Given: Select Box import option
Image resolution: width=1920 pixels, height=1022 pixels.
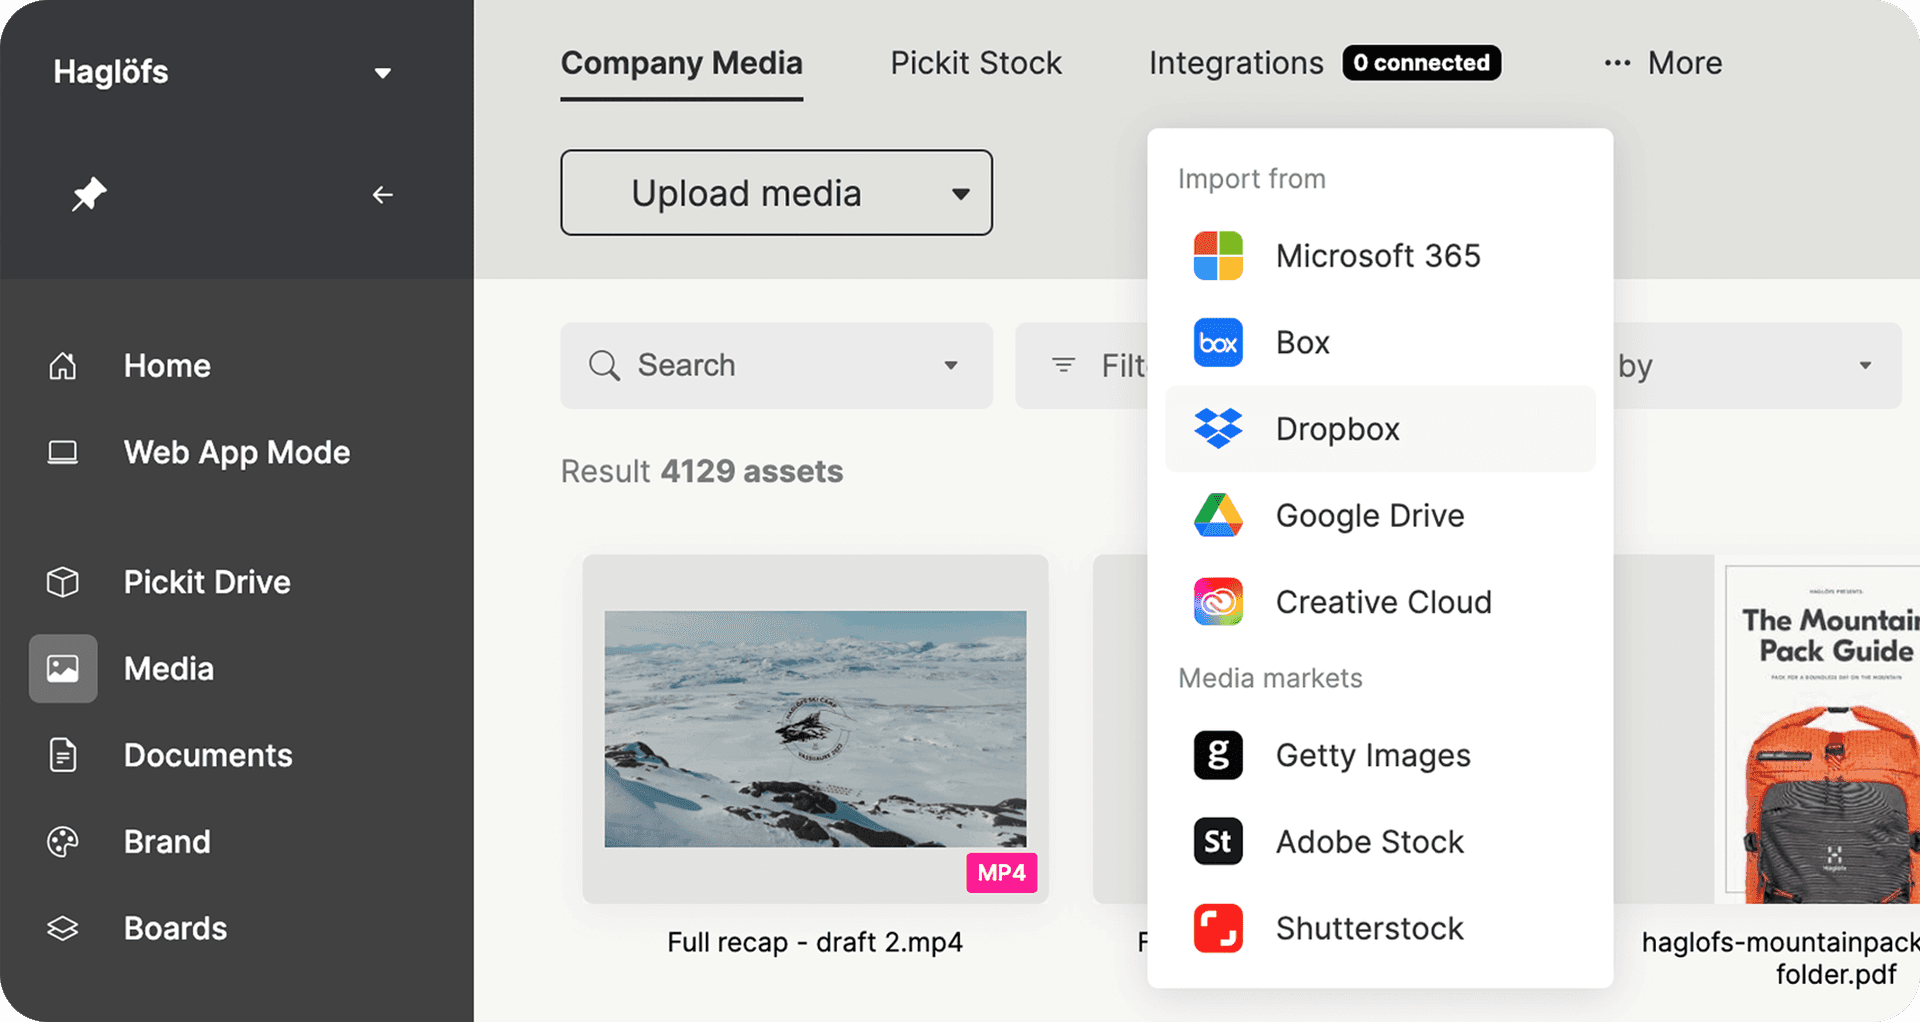Looking at the screenshot, I should [1380, 343].
